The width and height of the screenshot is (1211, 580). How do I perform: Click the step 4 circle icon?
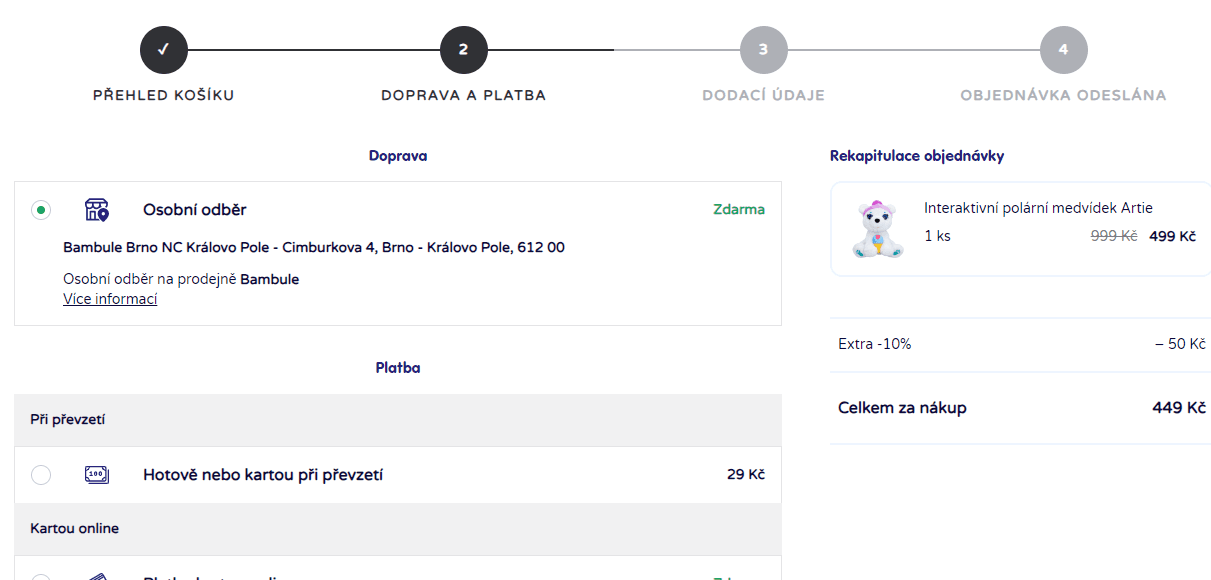1064,50
